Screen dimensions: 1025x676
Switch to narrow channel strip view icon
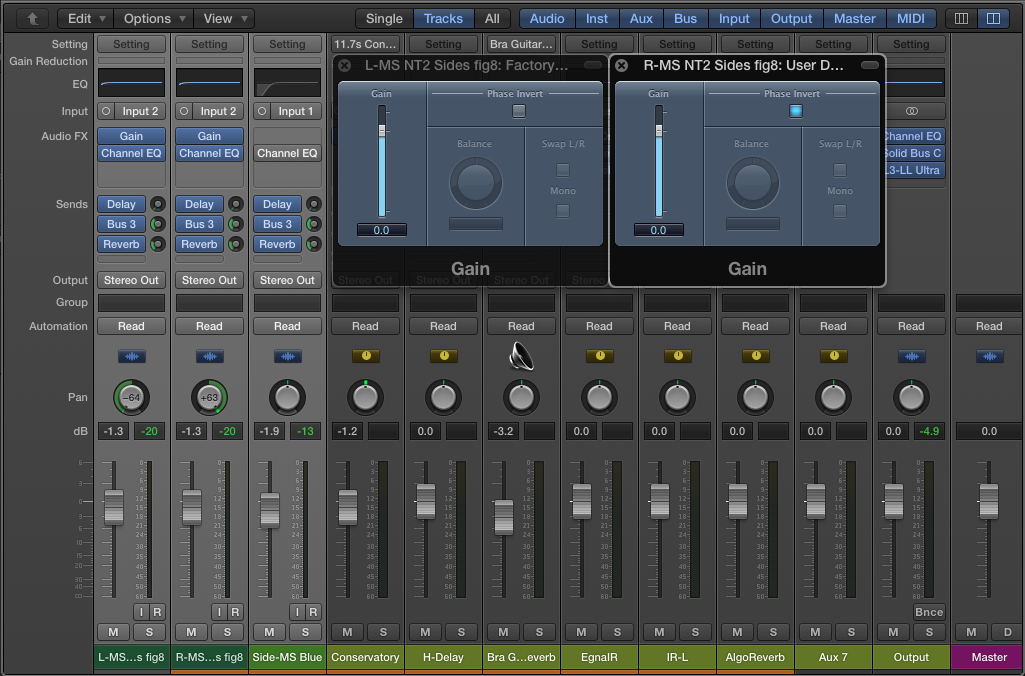(x=962, y=19)
